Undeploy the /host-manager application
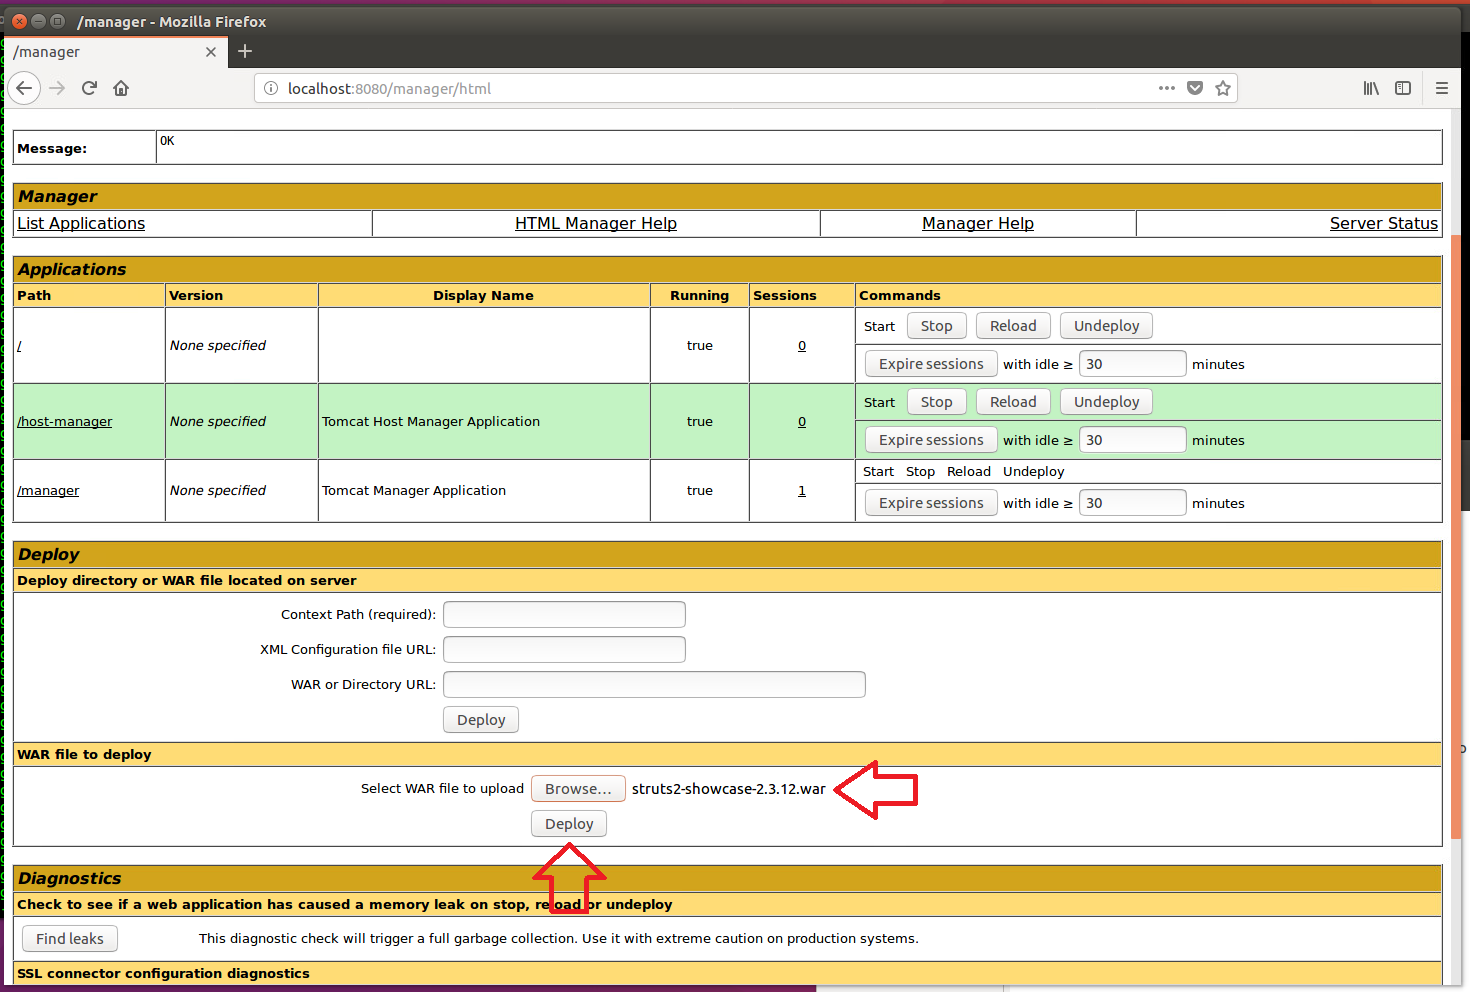The width and height of the screenshot is (1470, 992). click(x=1106, y=402)
